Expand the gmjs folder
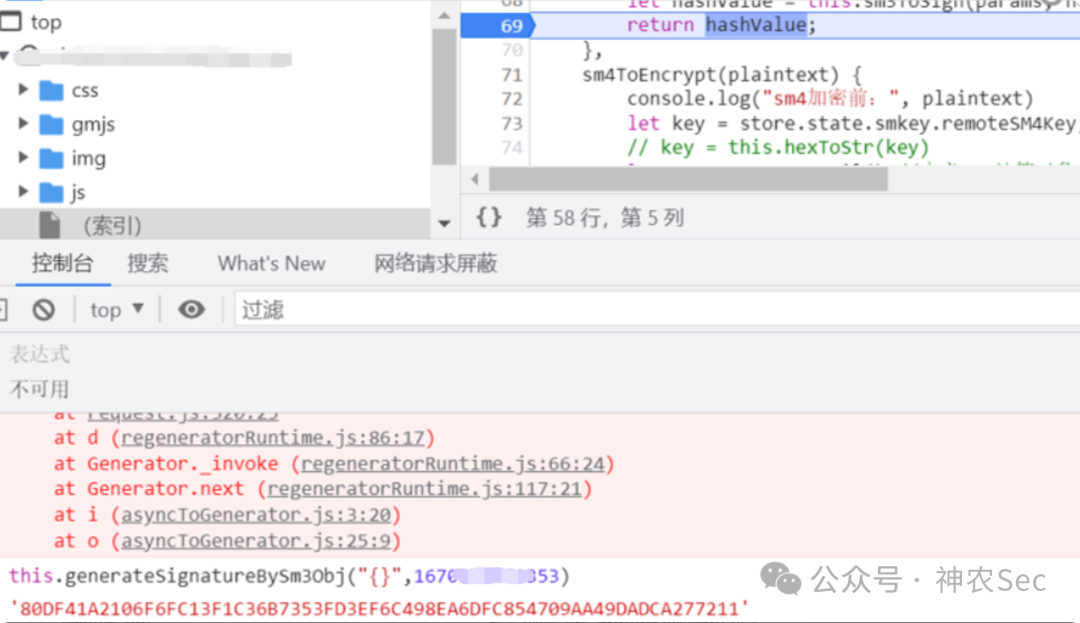 click(23, 124)
